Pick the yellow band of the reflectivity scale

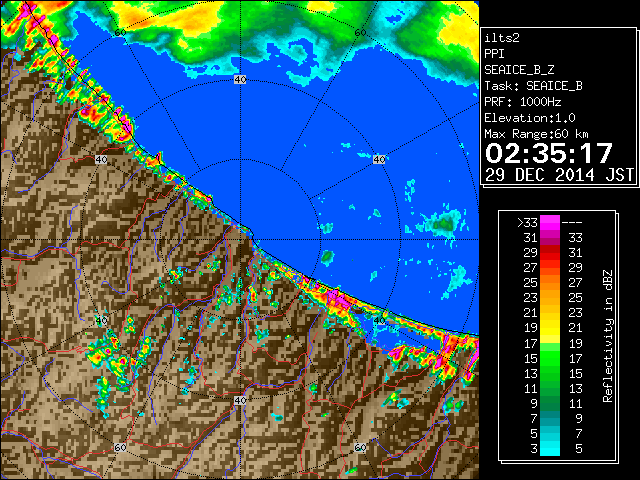click(x=550, y=327)
